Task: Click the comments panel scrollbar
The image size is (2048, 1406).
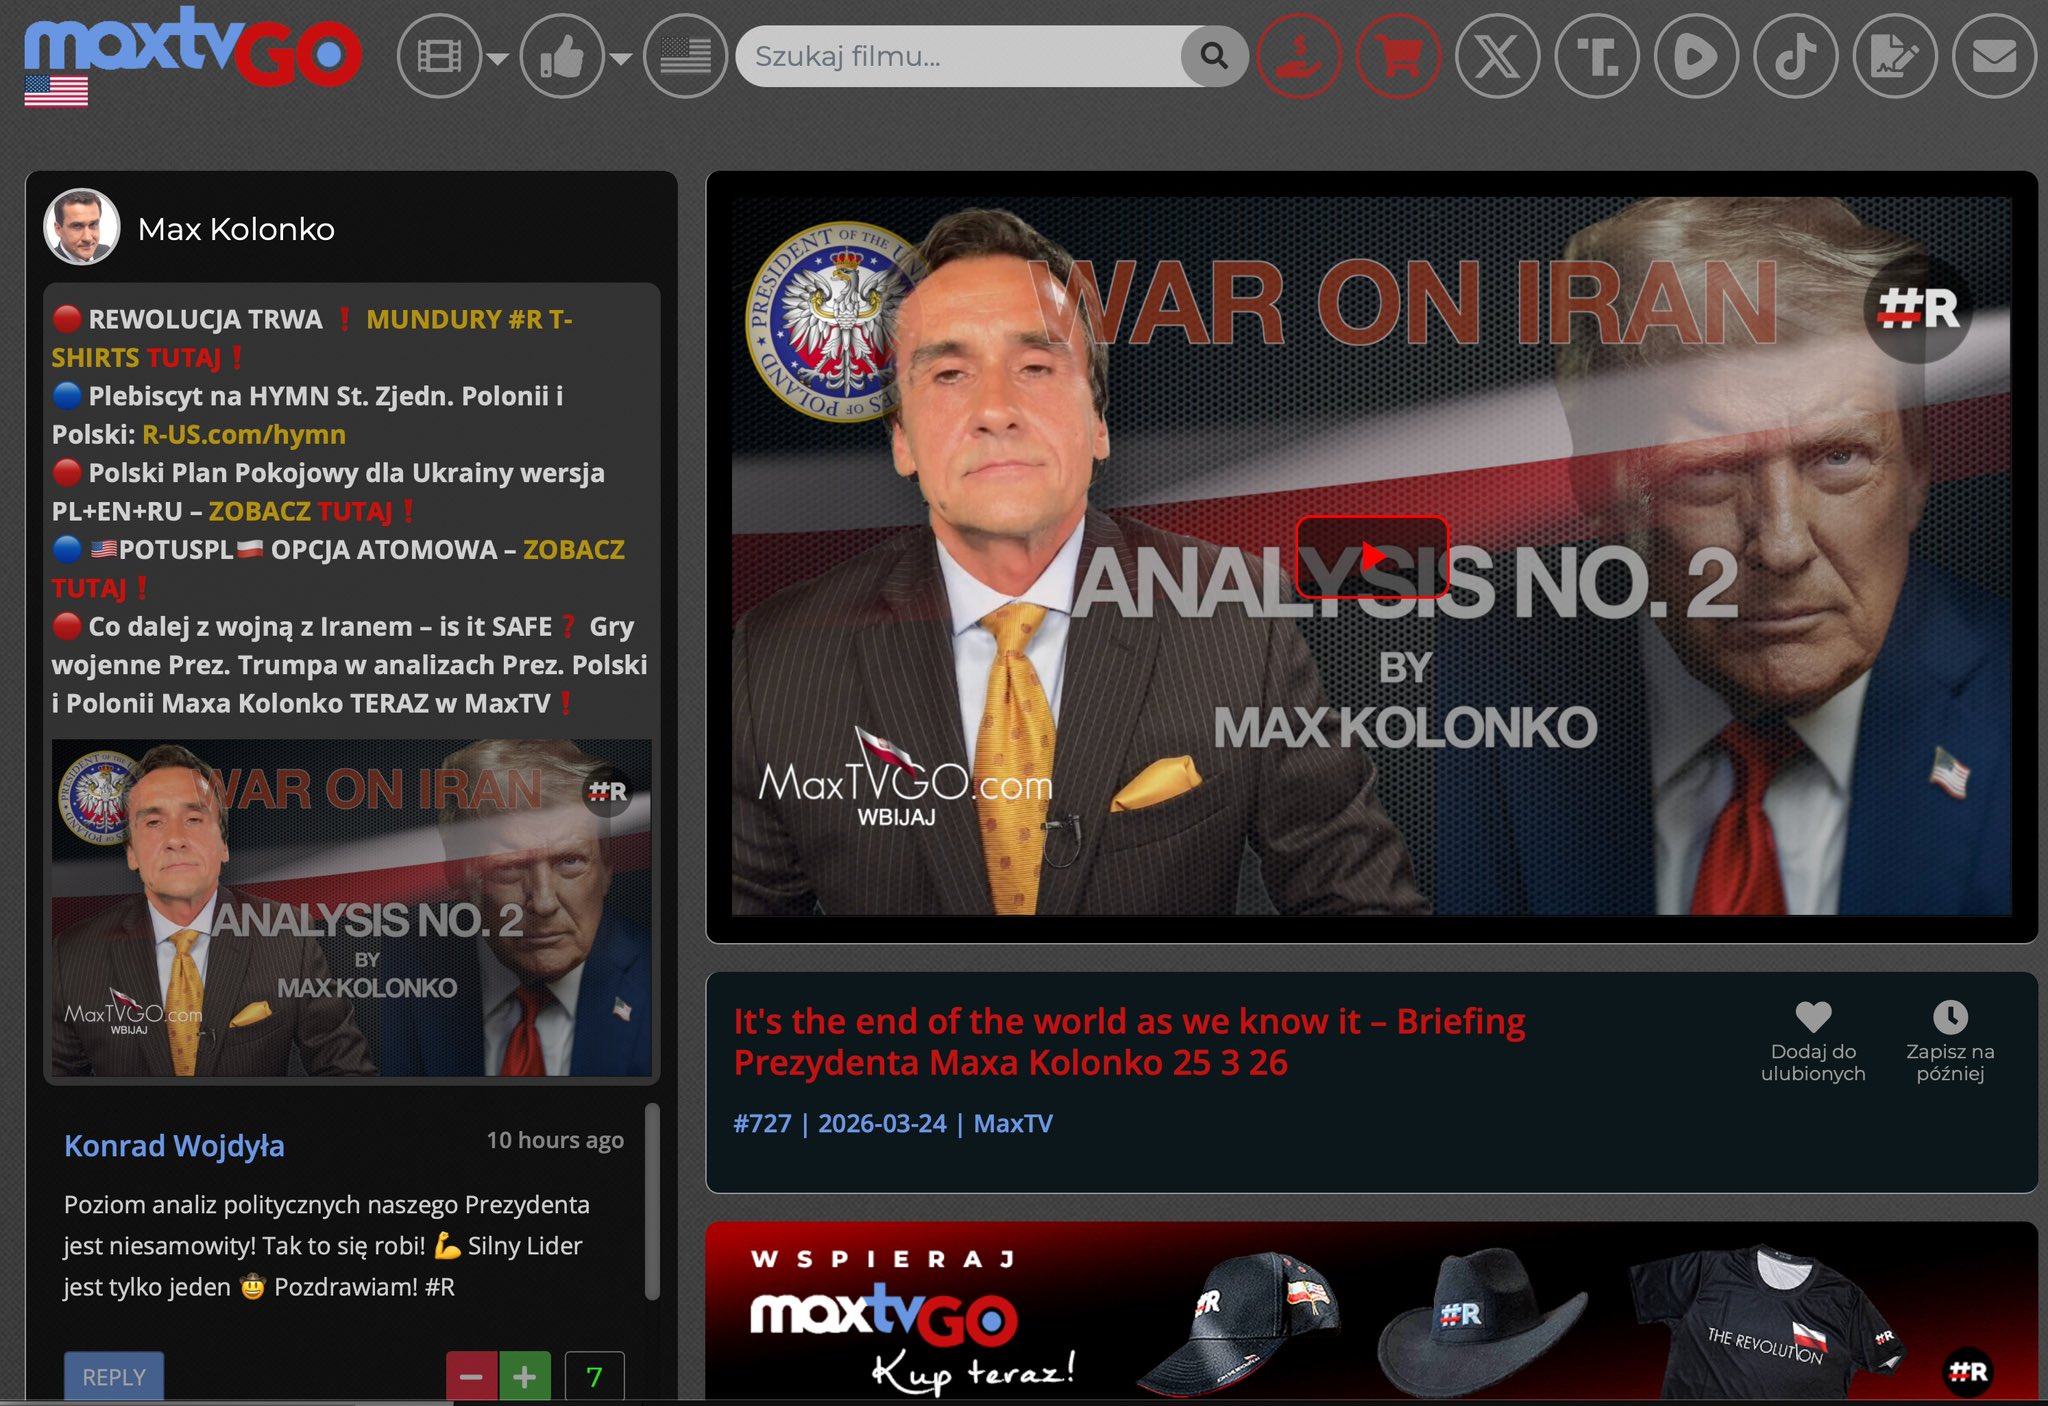Action: coord(652,1200)
